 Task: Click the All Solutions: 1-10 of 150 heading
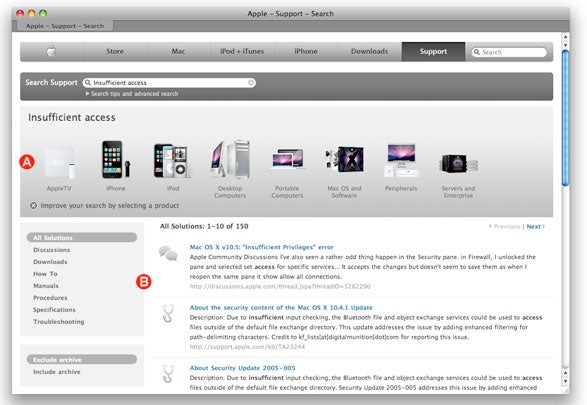tap(204, 226)
